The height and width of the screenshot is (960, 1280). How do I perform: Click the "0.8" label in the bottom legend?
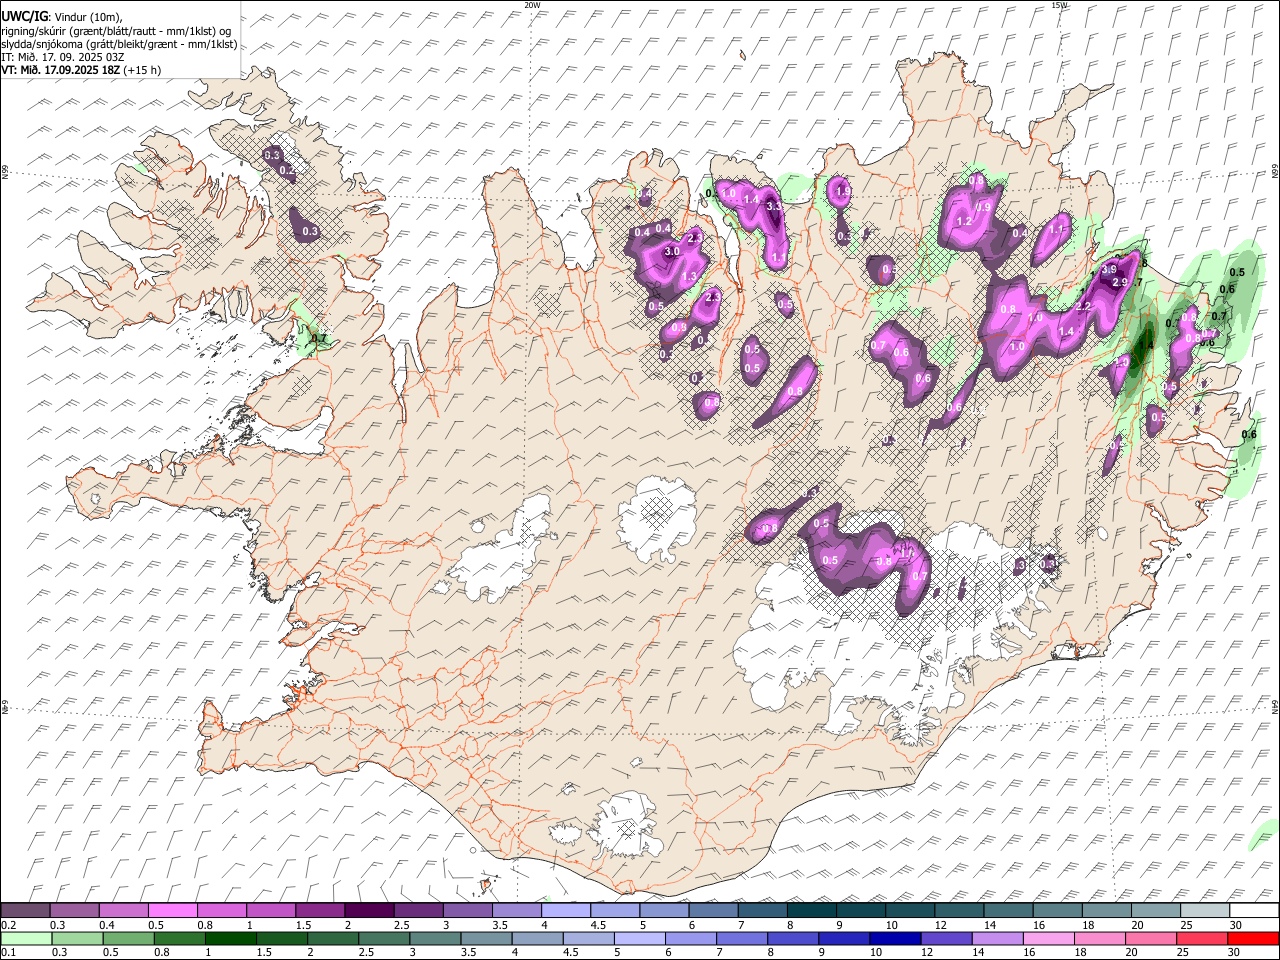(x=163, y=953)
